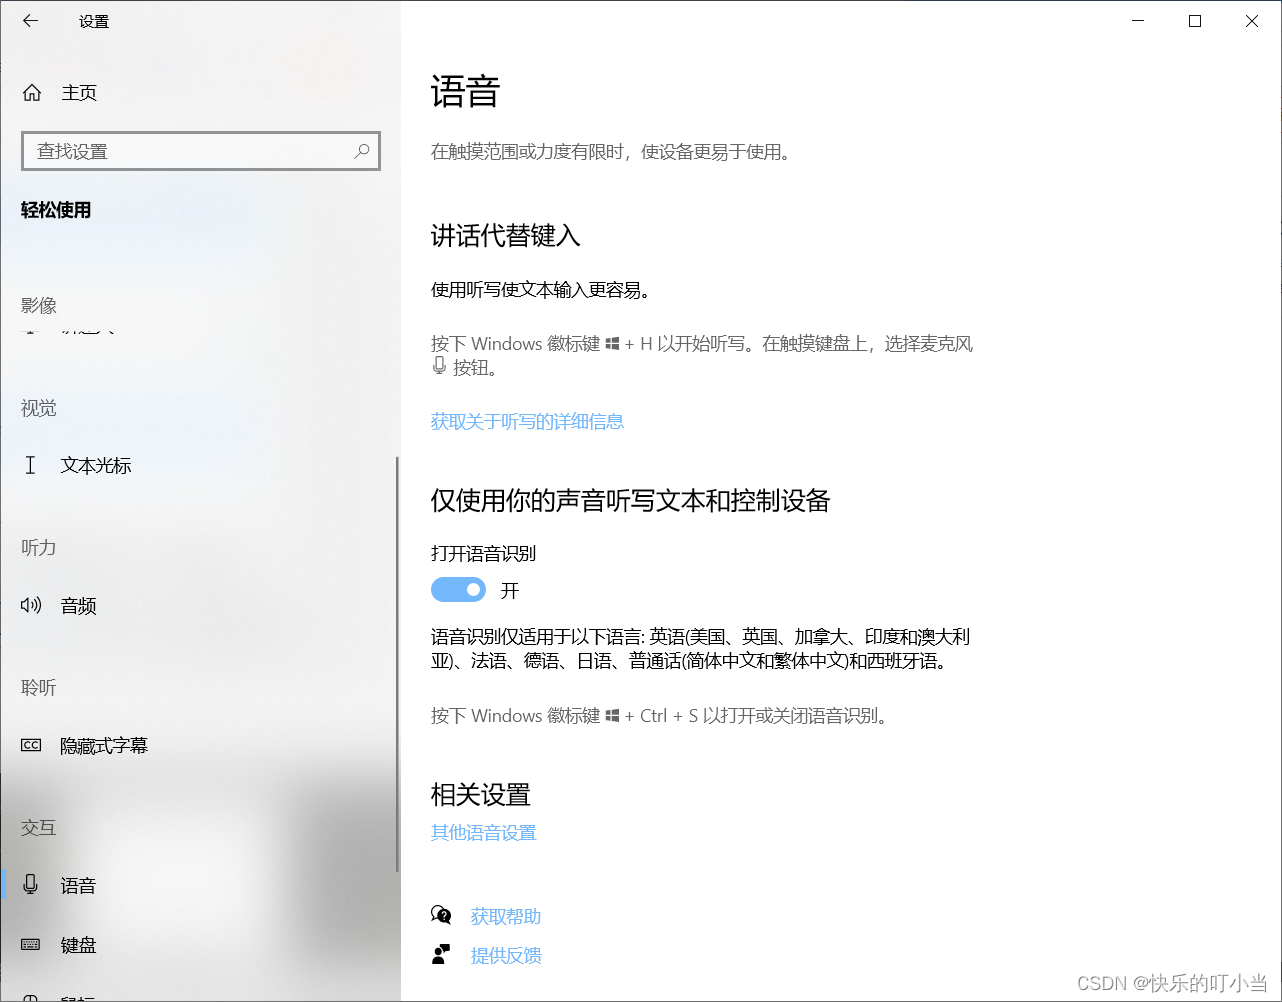Open 主页 in the sidebar
Image resolution: width=1282 pixels, height=1002 pixels.
pyautogui.click(x=200, y=93)
